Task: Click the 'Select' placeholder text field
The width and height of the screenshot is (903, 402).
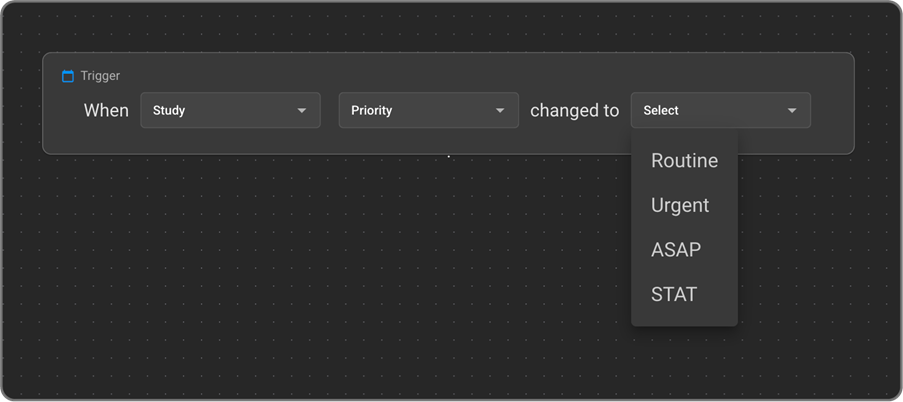Action: point(700,111)
